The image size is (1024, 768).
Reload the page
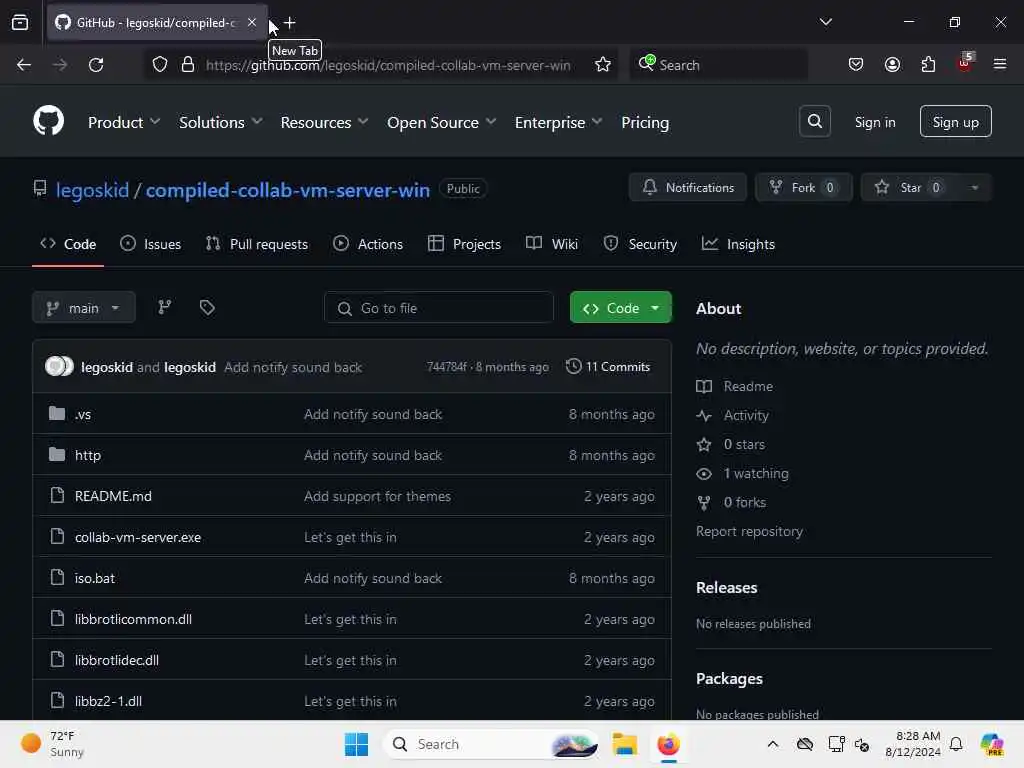pyautogui.click(x=96, y=65)
